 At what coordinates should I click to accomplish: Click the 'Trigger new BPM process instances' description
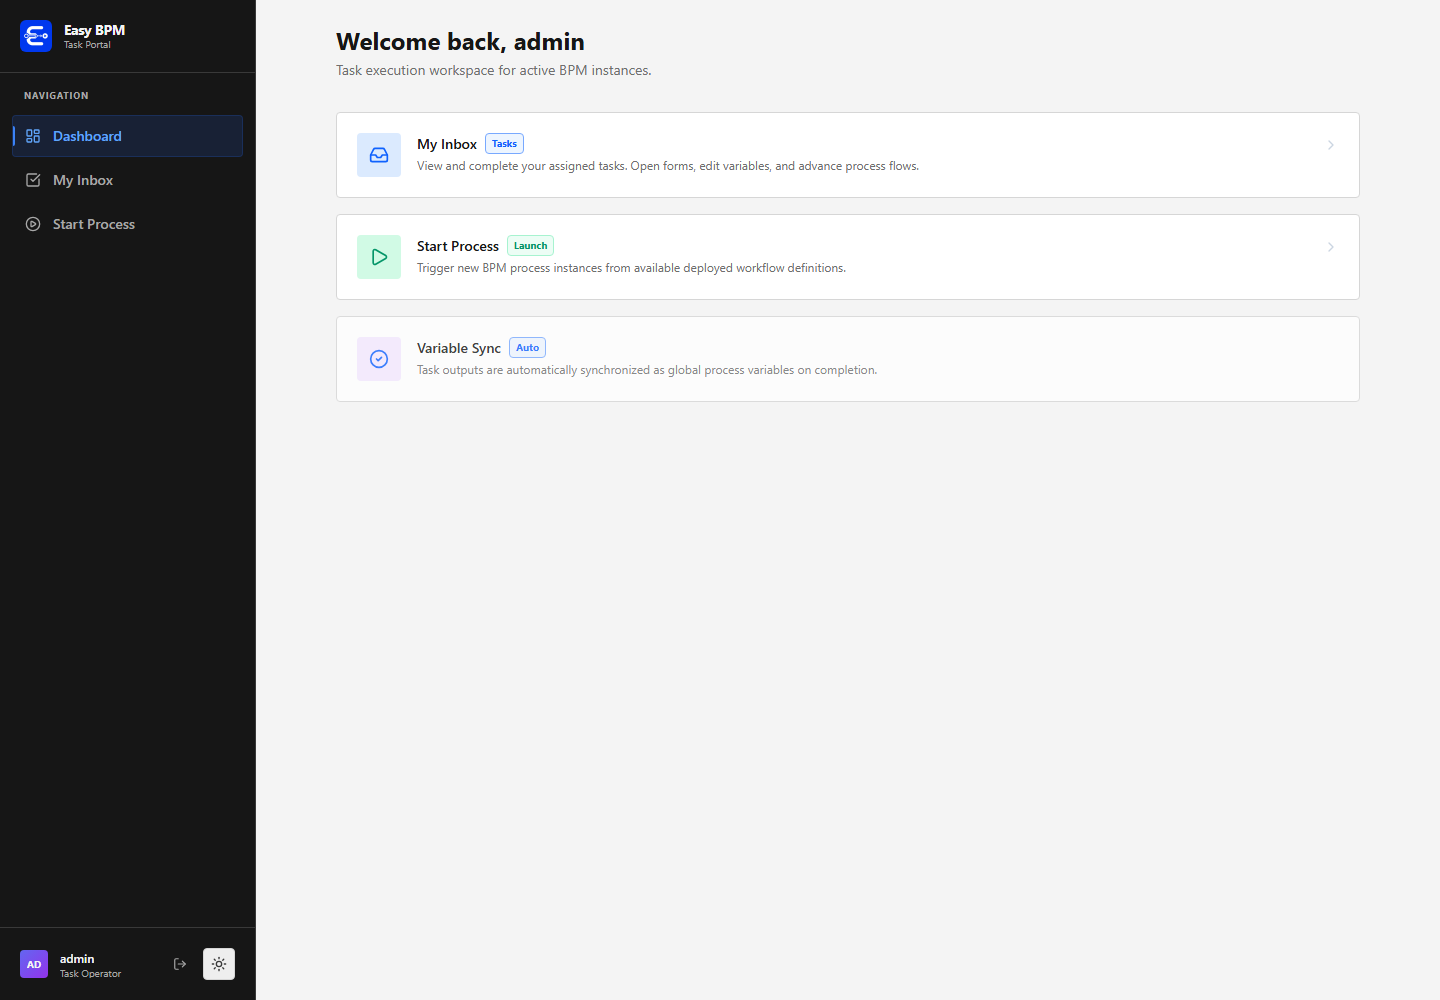coord(632,268)
